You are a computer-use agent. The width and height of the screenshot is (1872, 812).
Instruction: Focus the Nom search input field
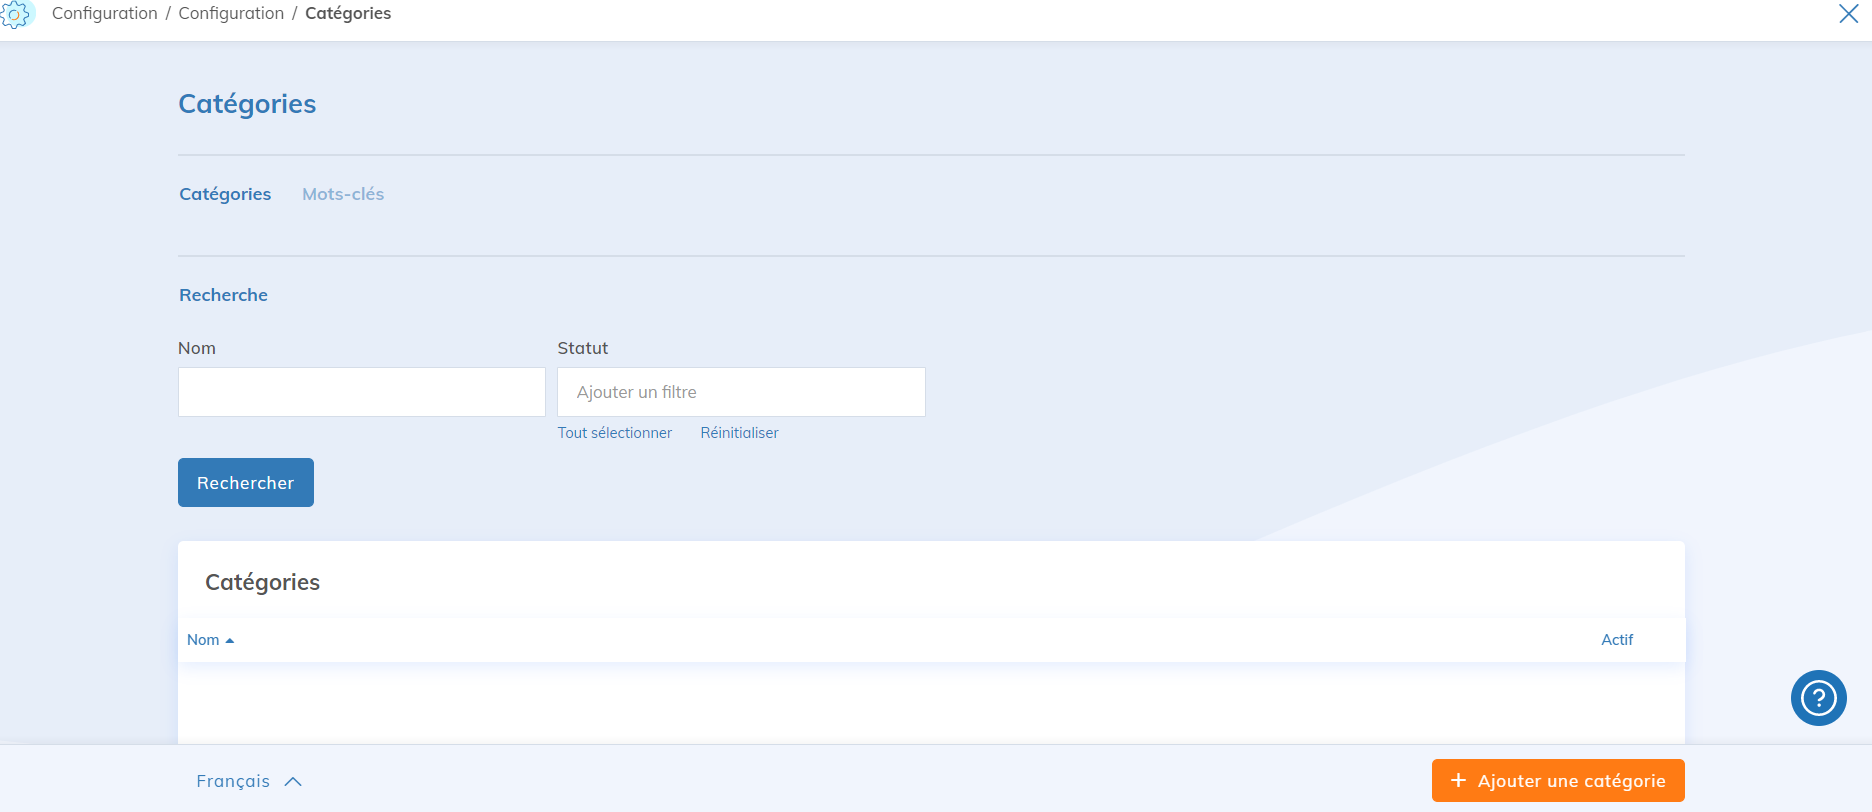tap(361, 392)
